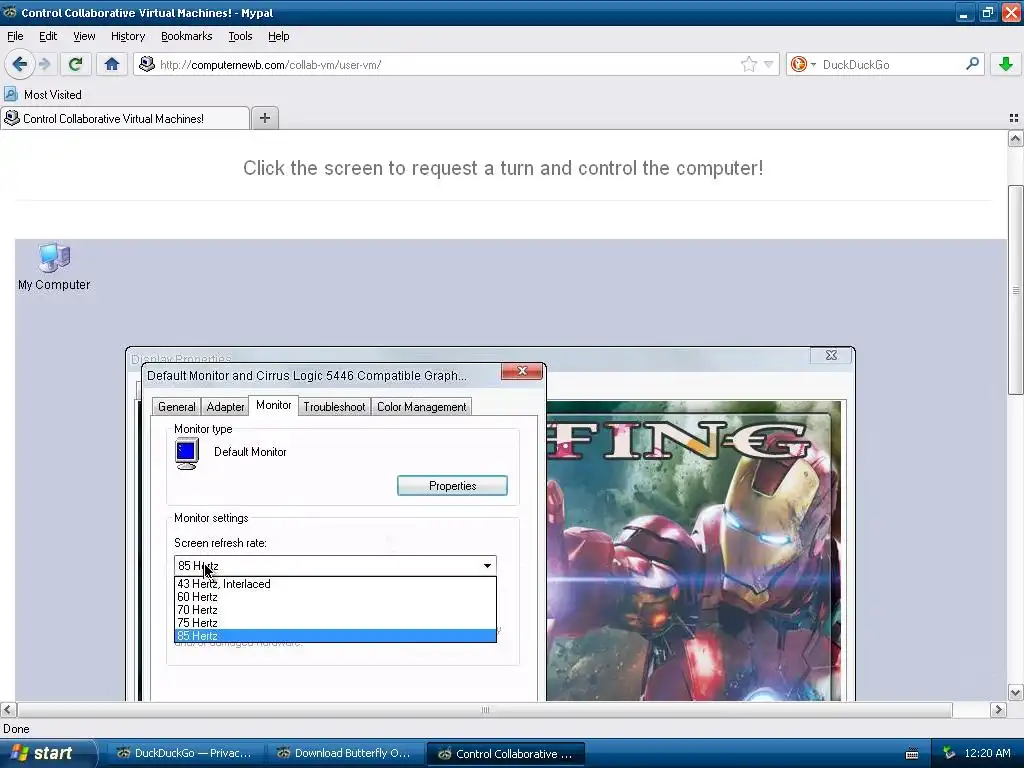The width and height of the screenshot is (1024, 768).
Task: Click the monitor Properties button
Action: 452,485
